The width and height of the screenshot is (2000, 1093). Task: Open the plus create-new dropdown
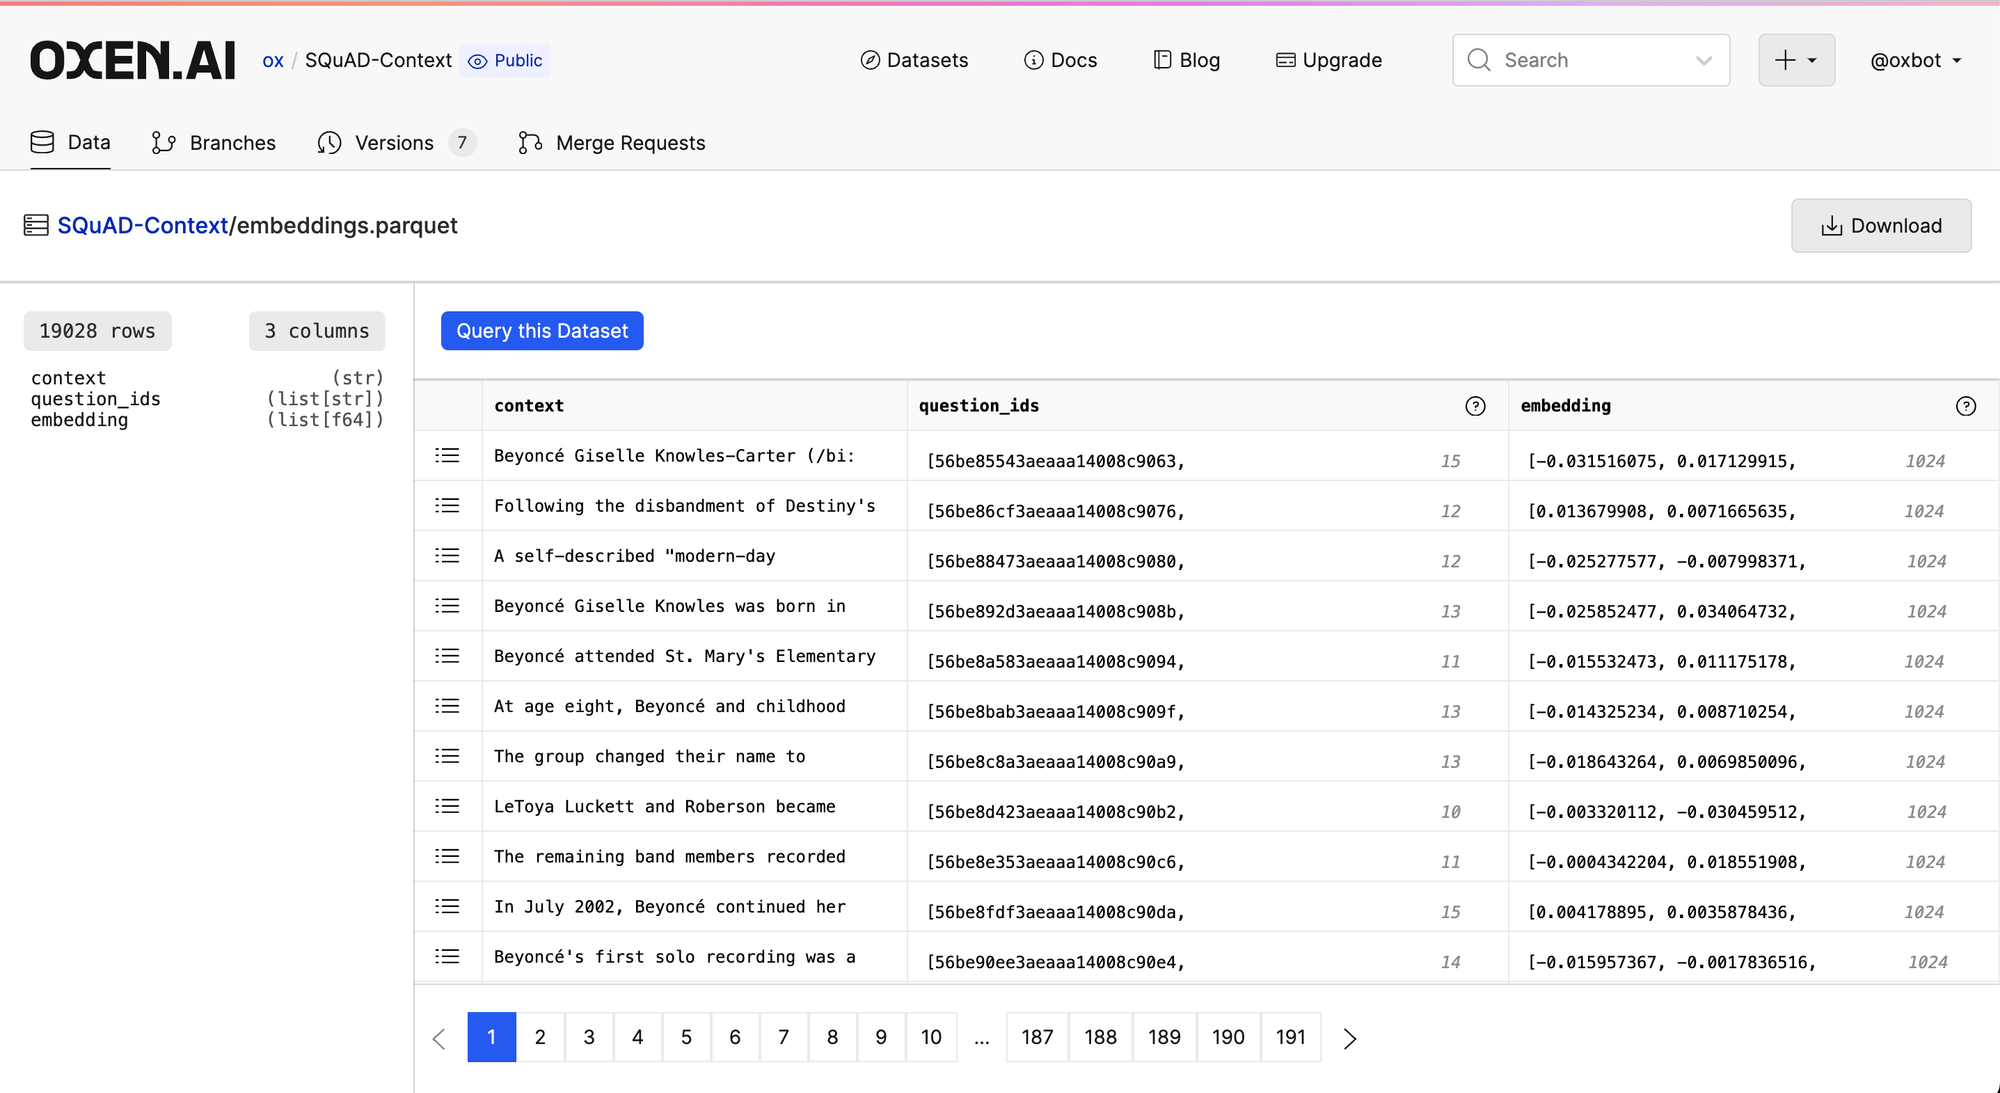[1796, 61]
